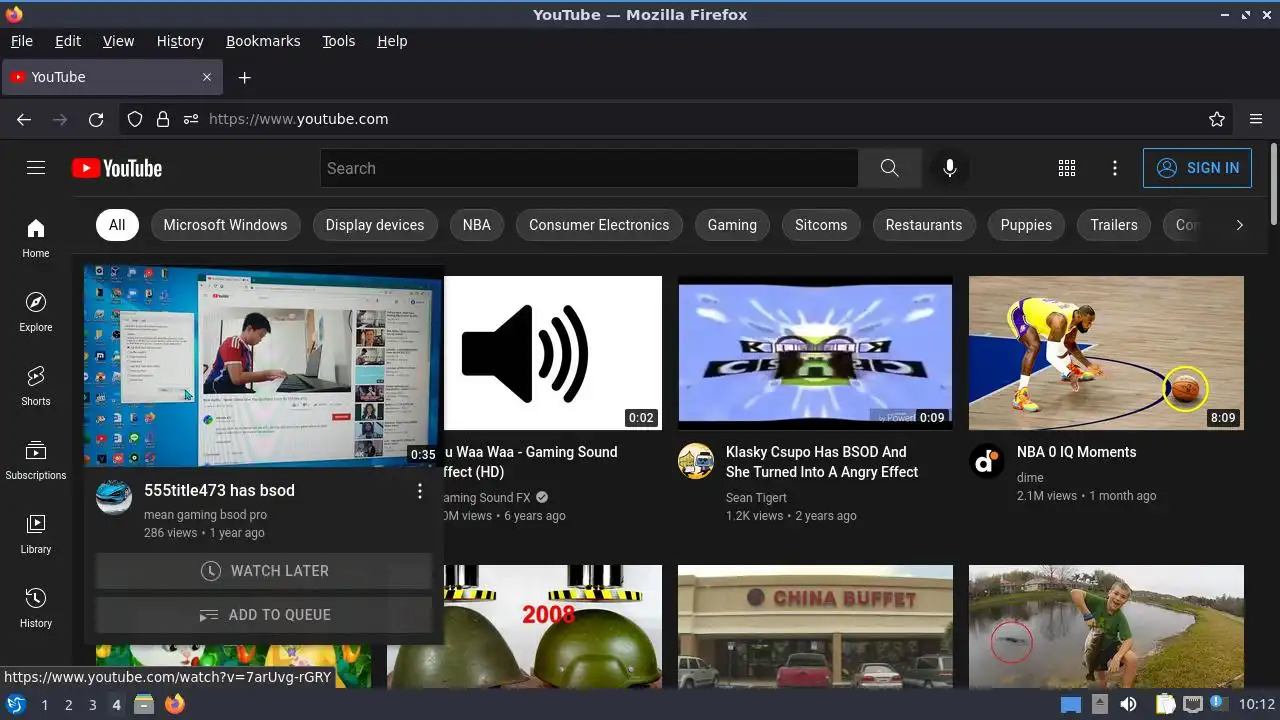This screenshot has height=720, width=1280.
Task: Open the View menu
Action: (118, 41)
